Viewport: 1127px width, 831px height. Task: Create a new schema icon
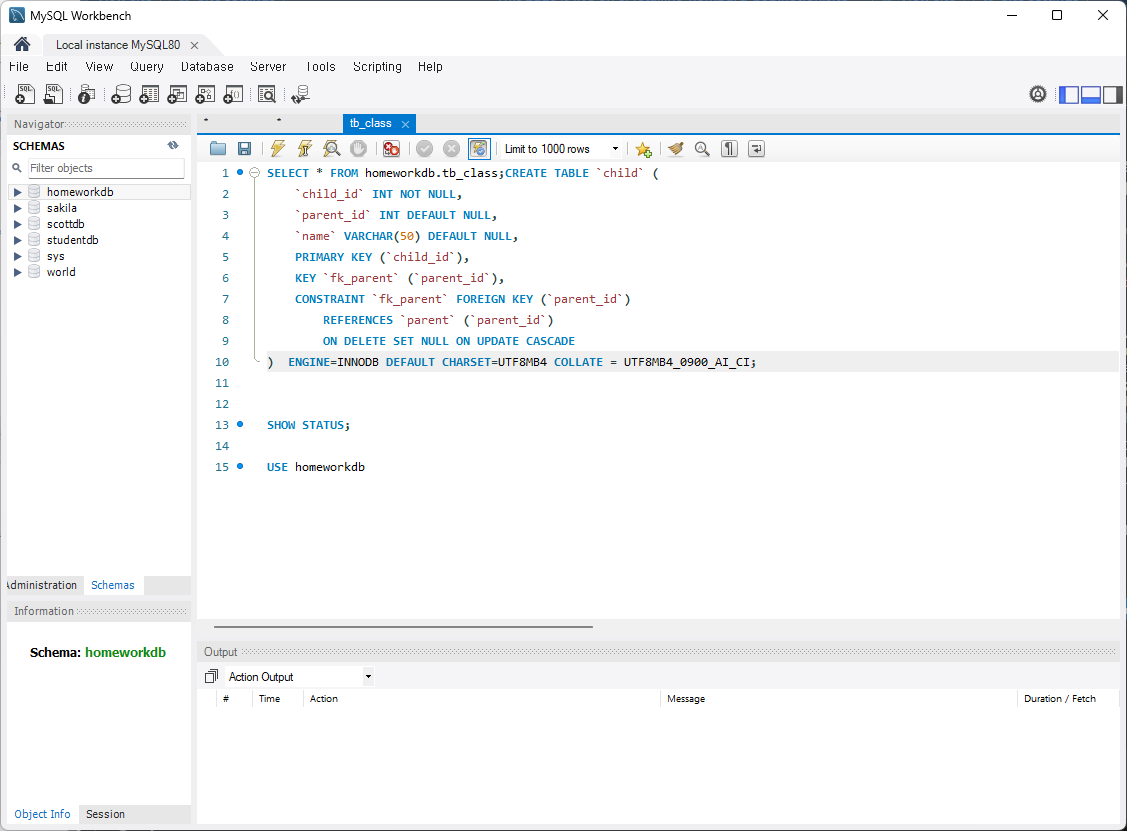tap(121, 94)
